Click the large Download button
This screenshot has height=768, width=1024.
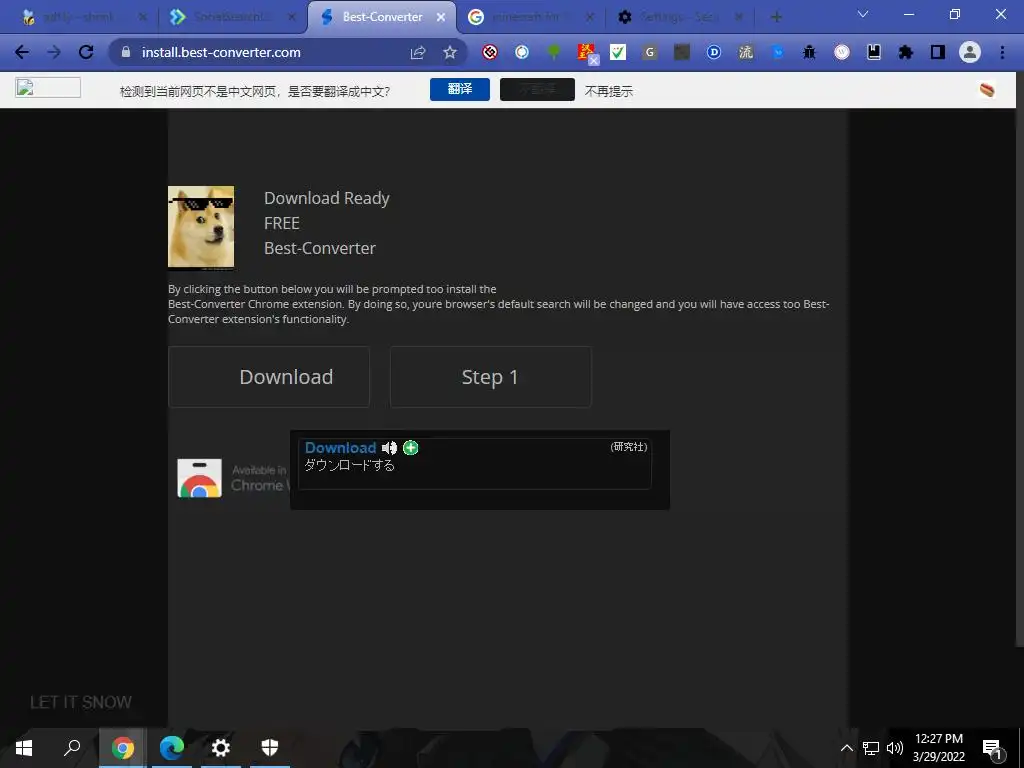tap(269, 377)
